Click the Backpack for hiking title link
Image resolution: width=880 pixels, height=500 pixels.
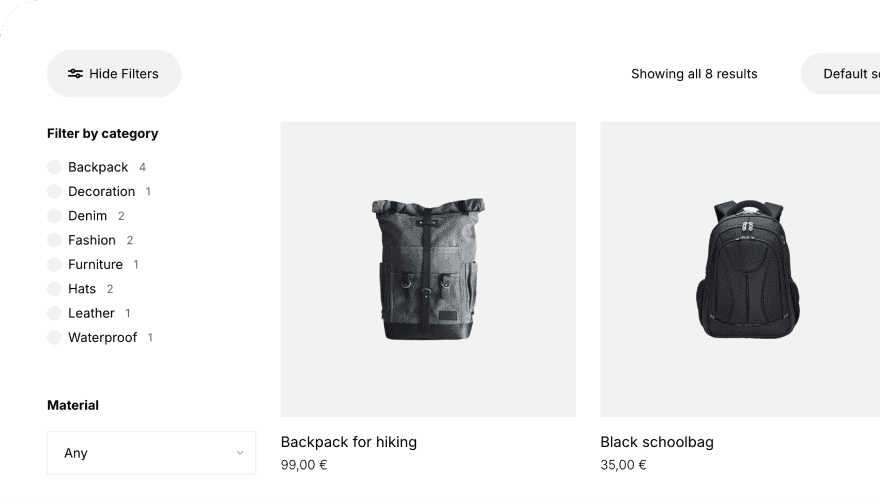[x=349, y=442]
